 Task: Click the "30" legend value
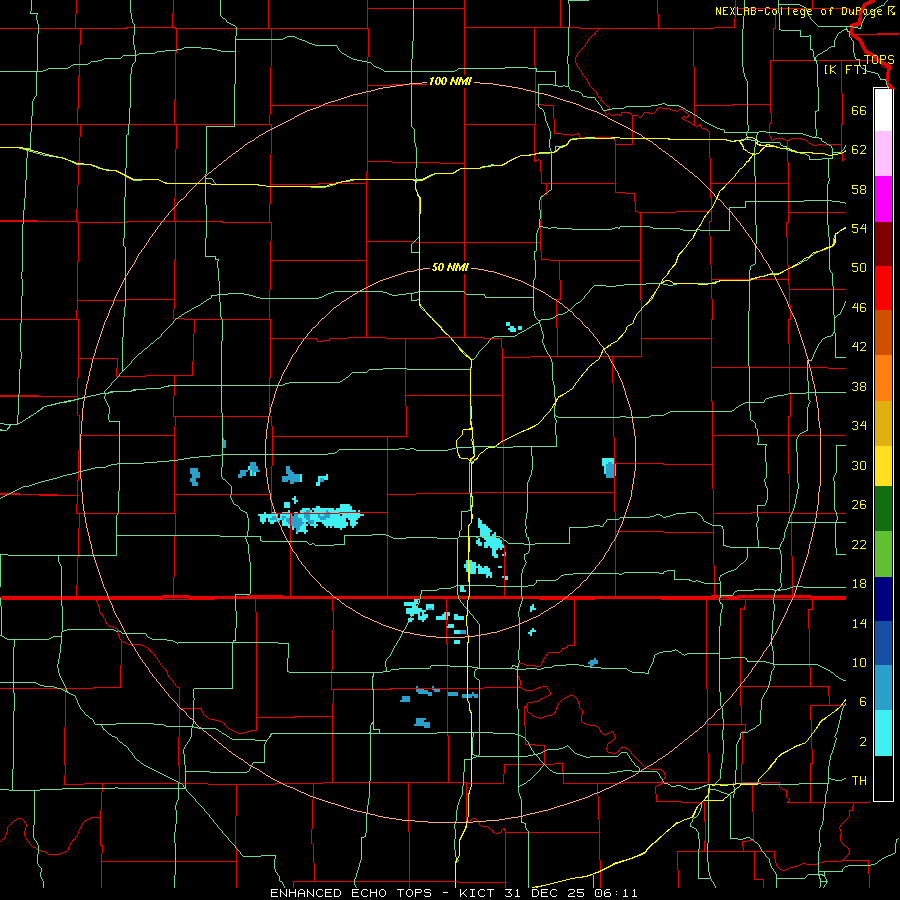click(x=859, y=465)
